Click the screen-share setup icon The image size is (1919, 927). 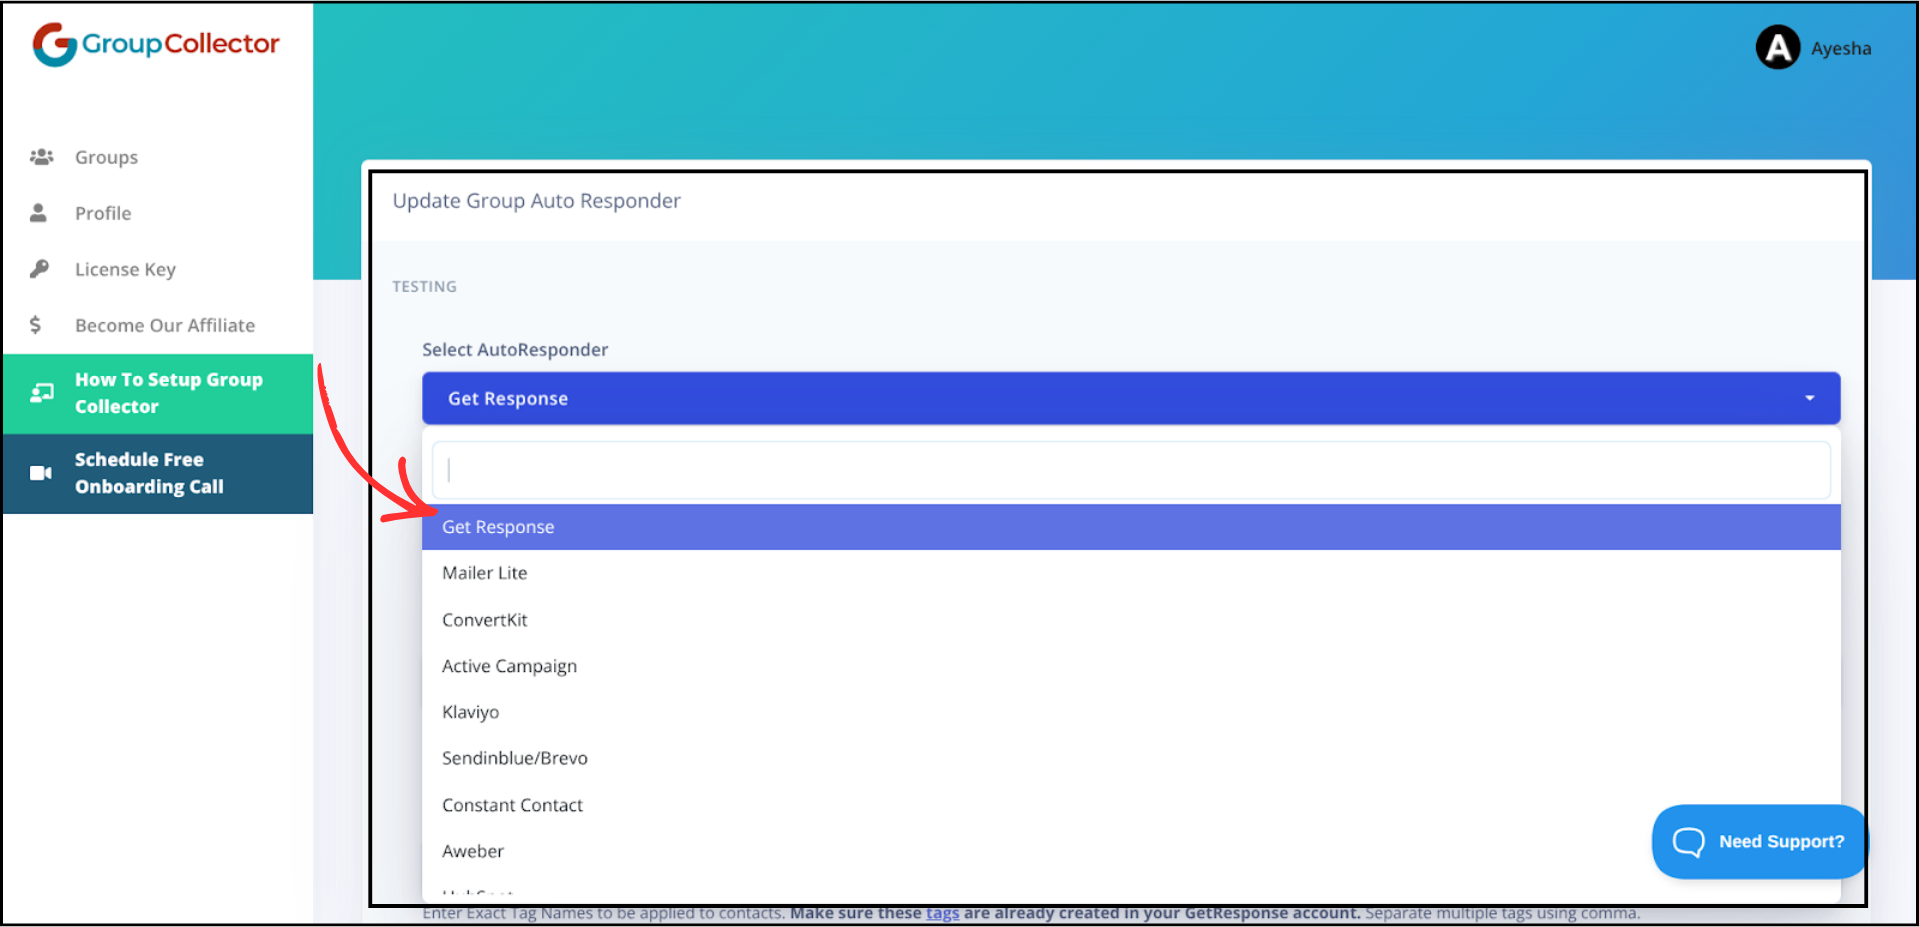tap(41, 392)
